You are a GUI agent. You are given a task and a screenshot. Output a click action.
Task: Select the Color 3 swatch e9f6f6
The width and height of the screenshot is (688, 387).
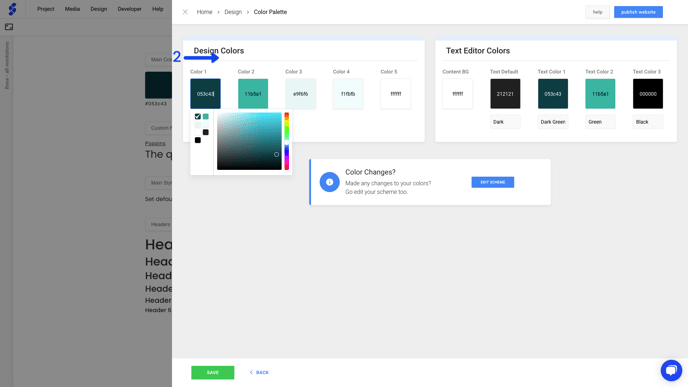[x=301, y=93]
